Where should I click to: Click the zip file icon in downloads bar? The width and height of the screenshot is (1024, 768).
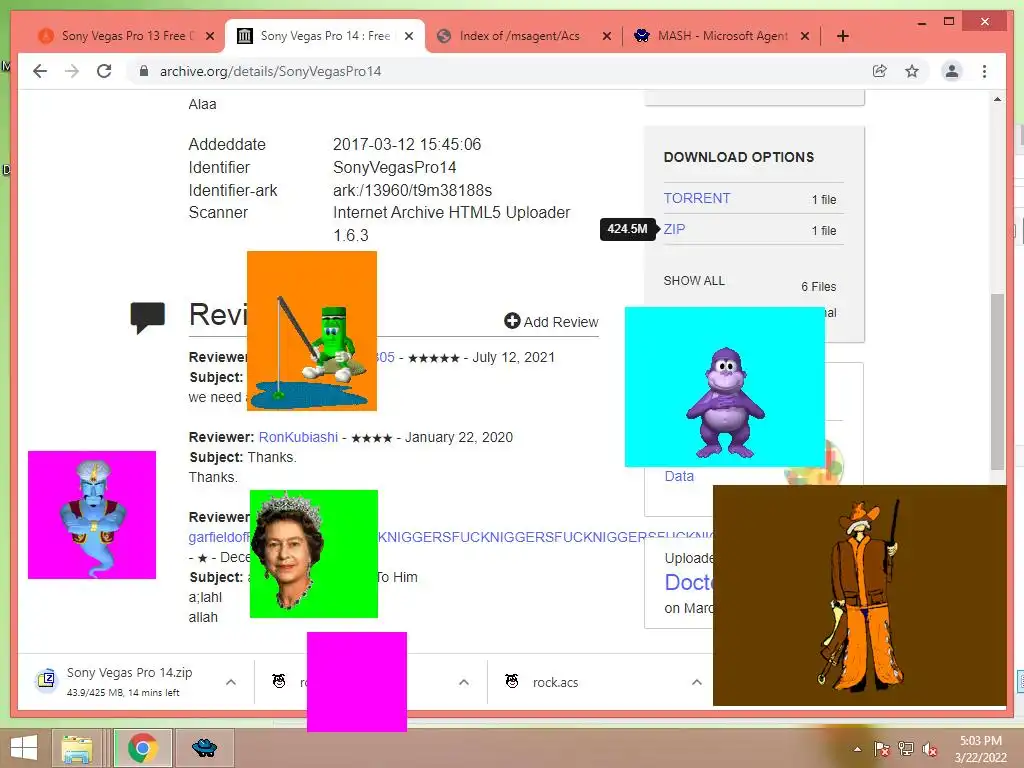tap(46, 680)
